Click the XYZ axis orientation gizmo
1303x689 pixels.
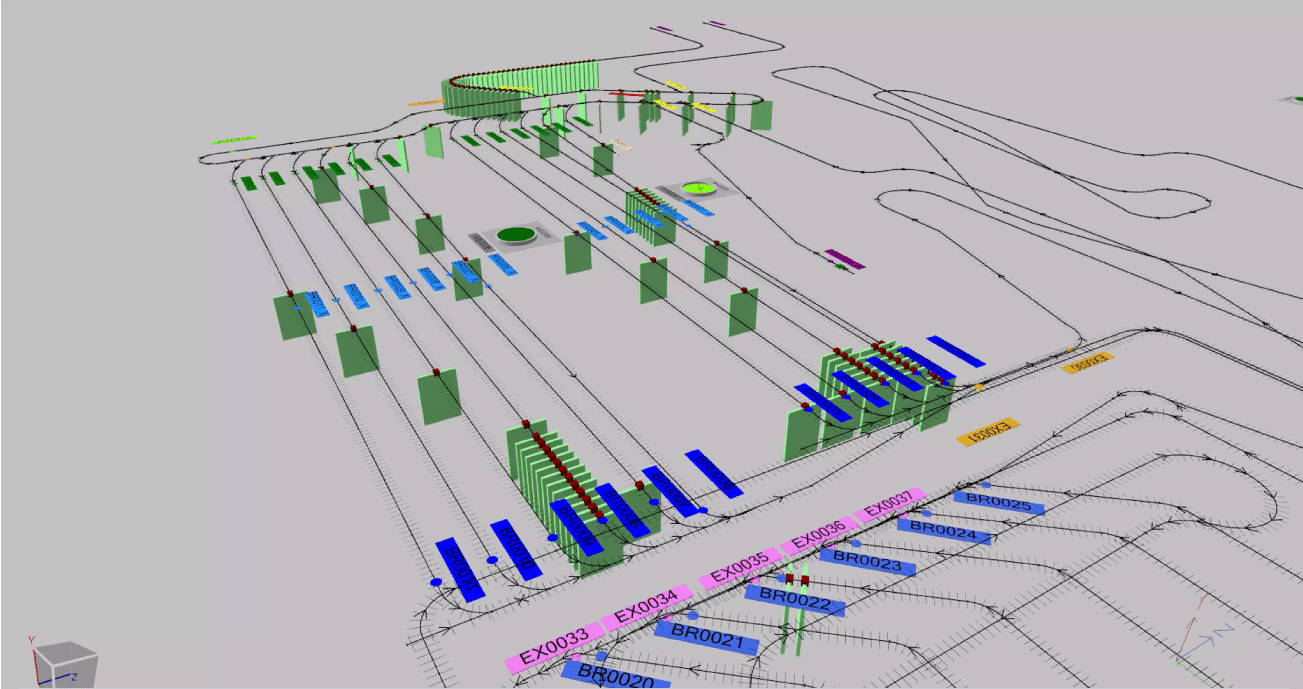click(1203, 636)
